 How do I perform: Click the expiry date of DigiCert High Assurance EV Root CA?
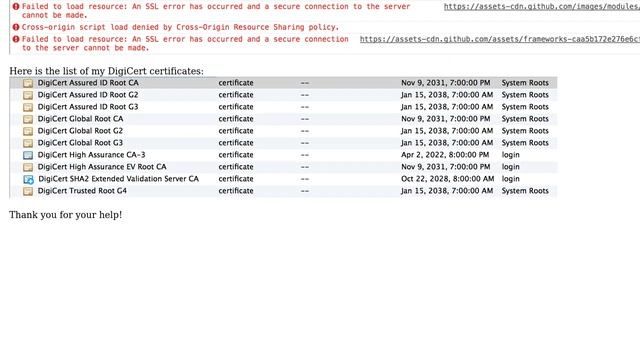coord(445,167)
